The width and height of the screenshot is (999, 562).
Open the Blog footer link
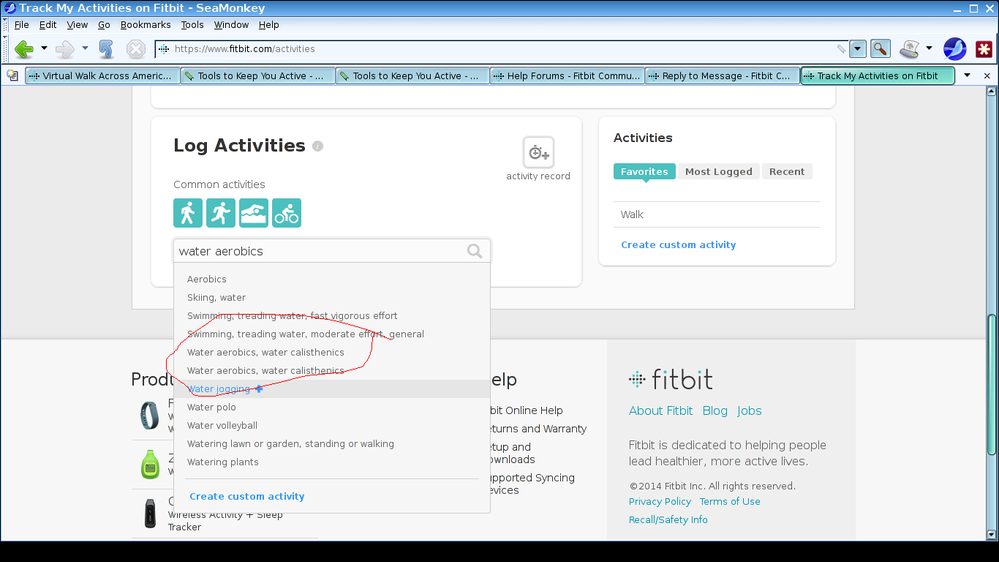click(x=715, y=411)
